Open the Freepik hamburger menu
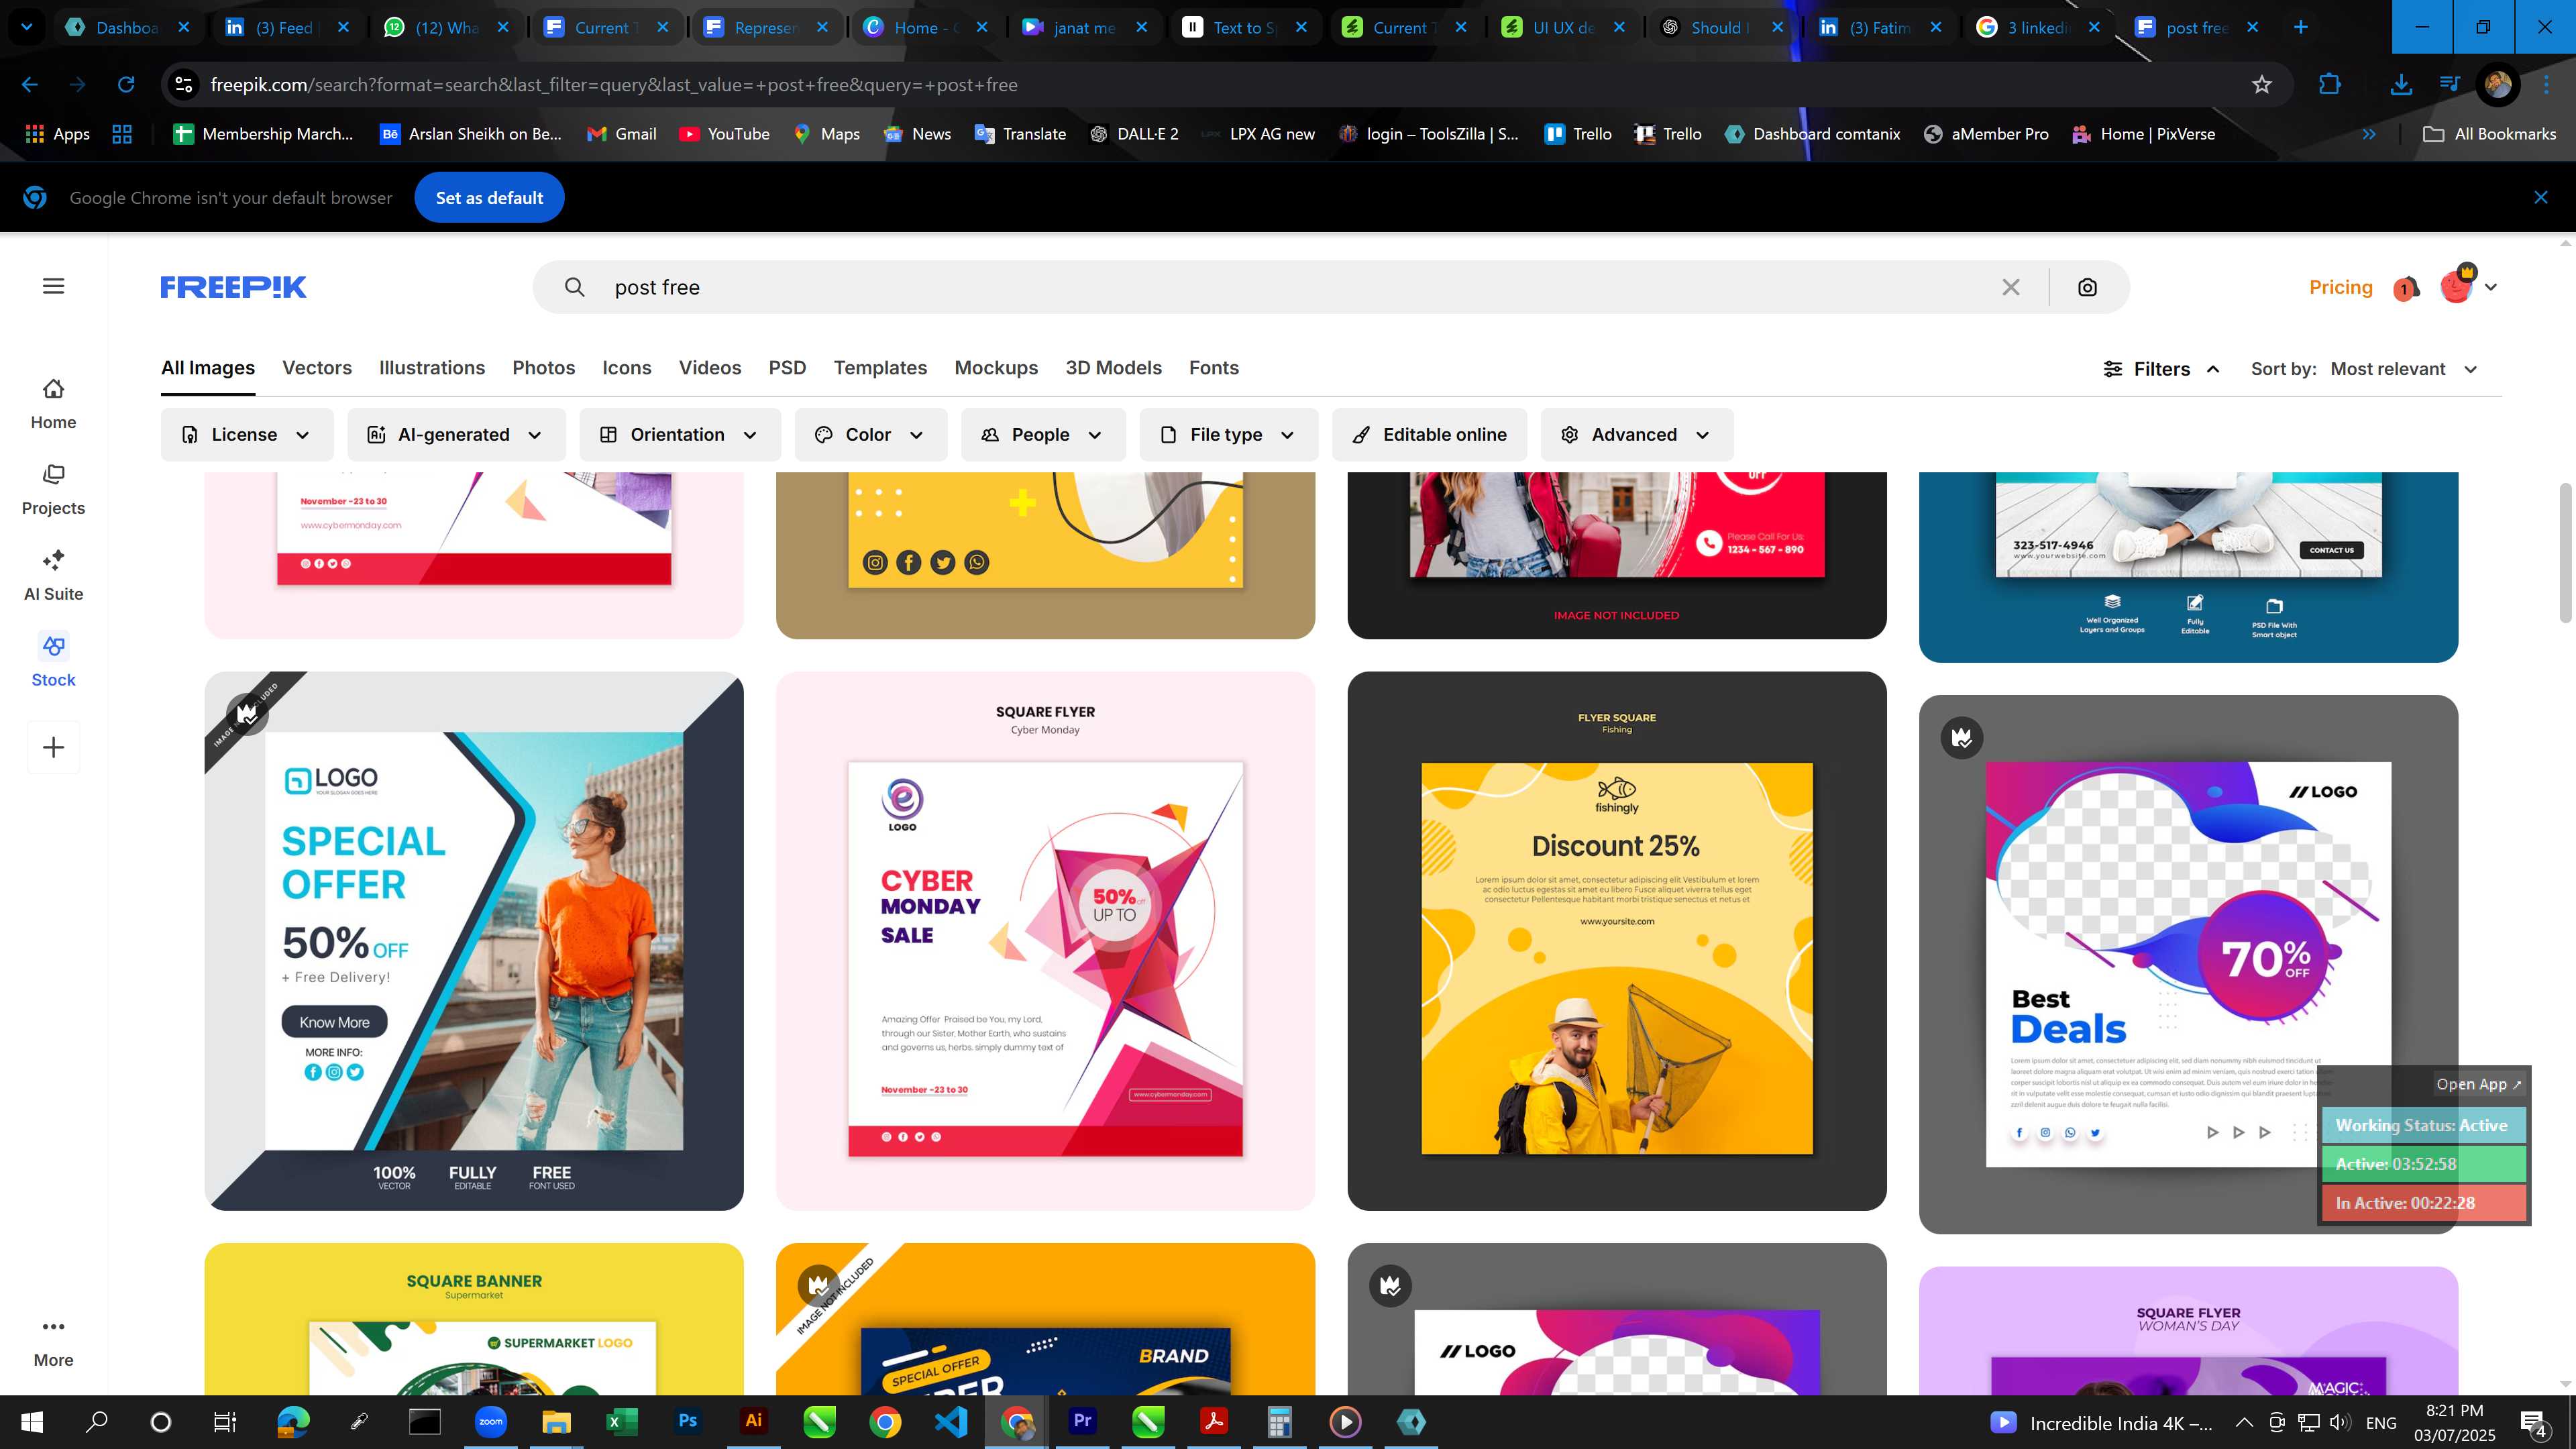The width and height of the screenshot is (2576, 1449). [54, 287]
